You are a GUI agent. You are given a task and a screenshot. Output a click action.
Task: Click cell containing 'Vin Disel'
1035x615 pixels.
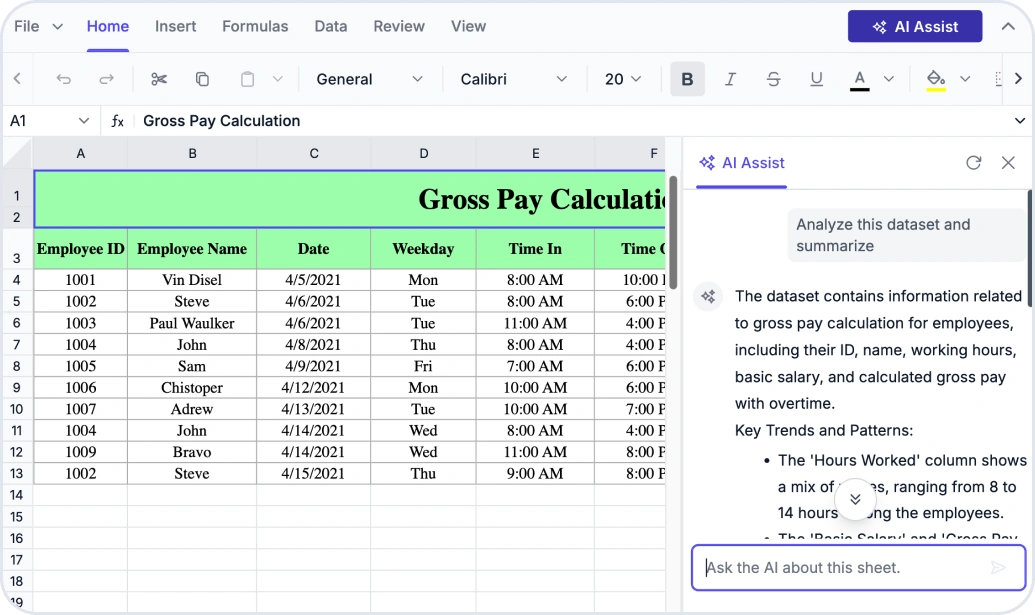(192, 280)
